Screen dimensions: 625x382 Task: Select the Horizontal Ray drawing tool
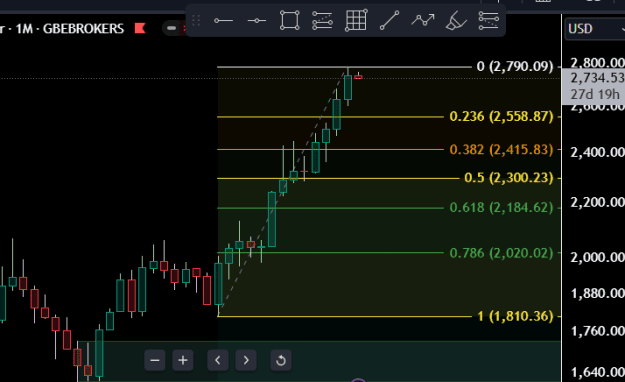click(223, 20)
